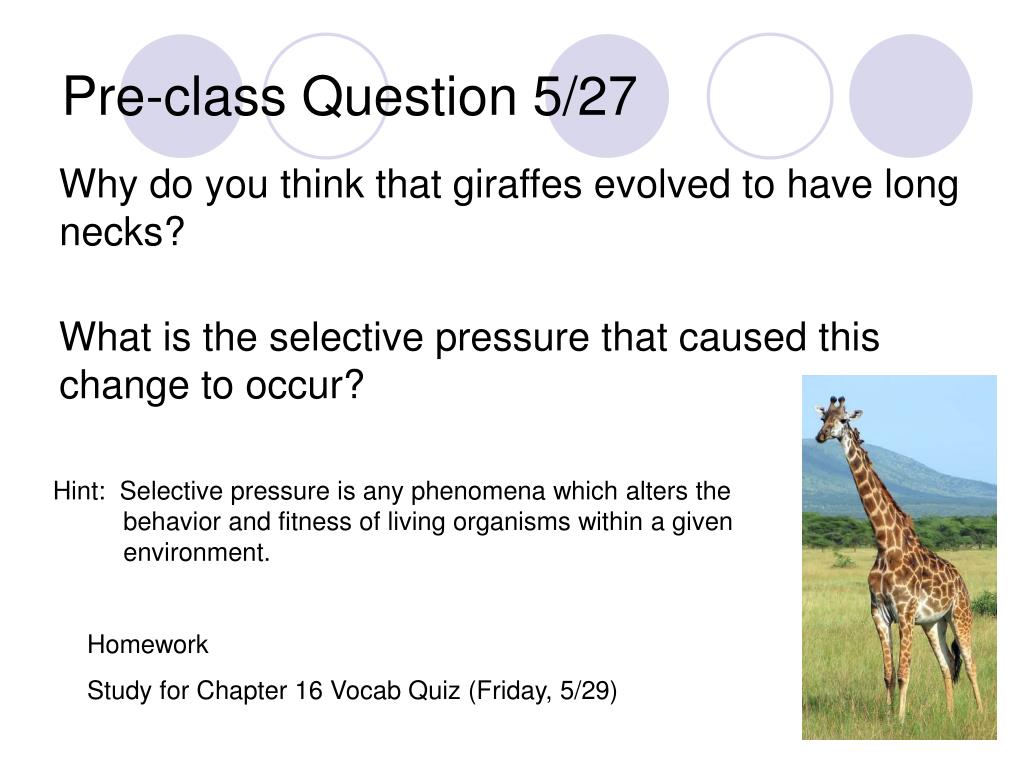Viewport: 1024px width, 768px height.
Task: Click the rightmost filled lavender circle
Action: (911, 96)
